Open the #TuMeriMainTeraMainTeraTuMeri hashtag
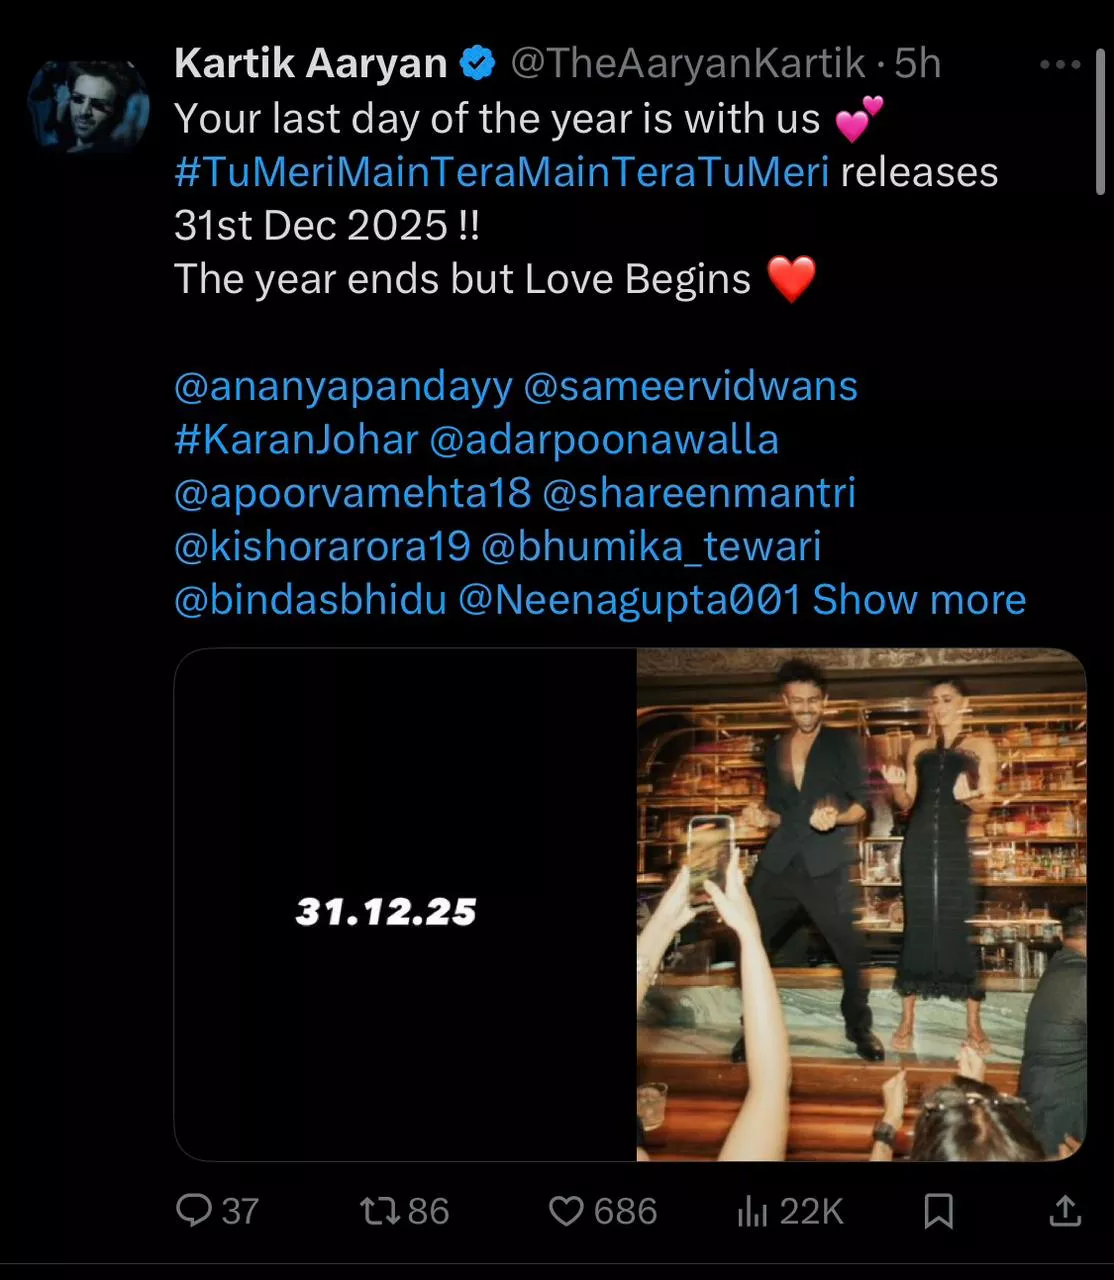The width and height of the screenshot is (1114, 1280). pos(502,172)
